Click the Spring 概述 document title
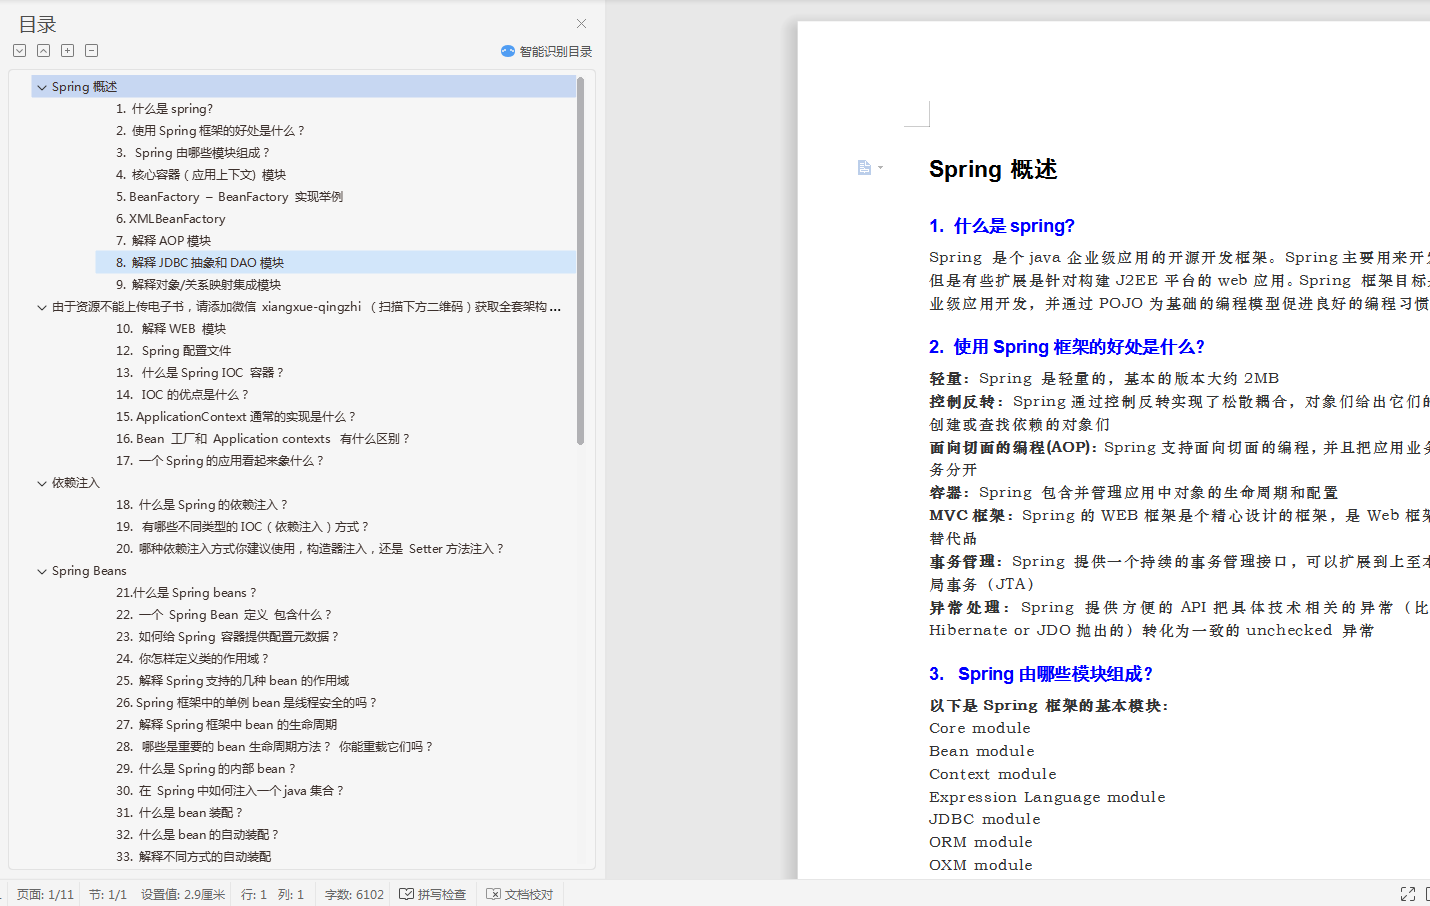Viewport: 1430px width, 906px height. pos(993,170)
